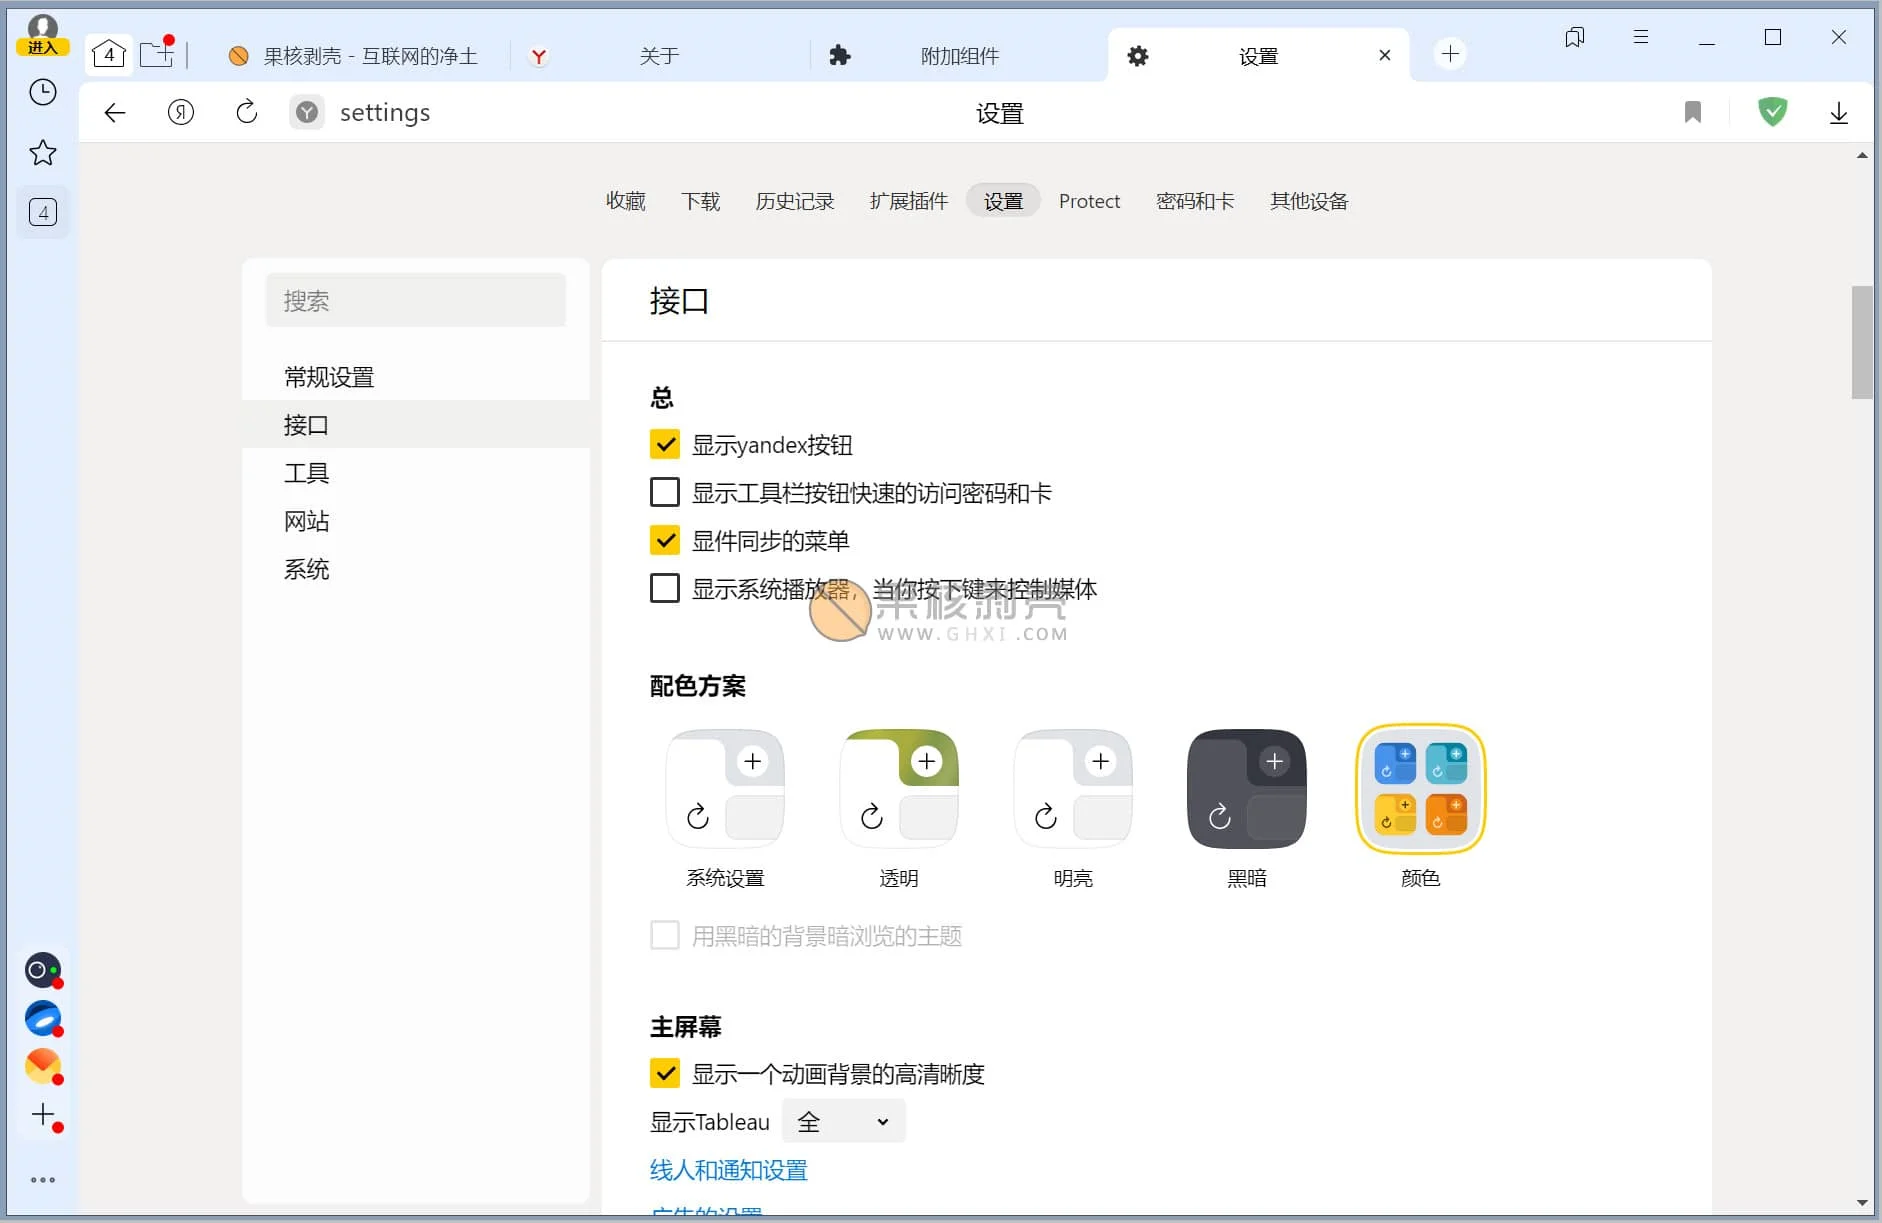
Task: Click the user login avatar icon
Action: (x=42, y=34)
